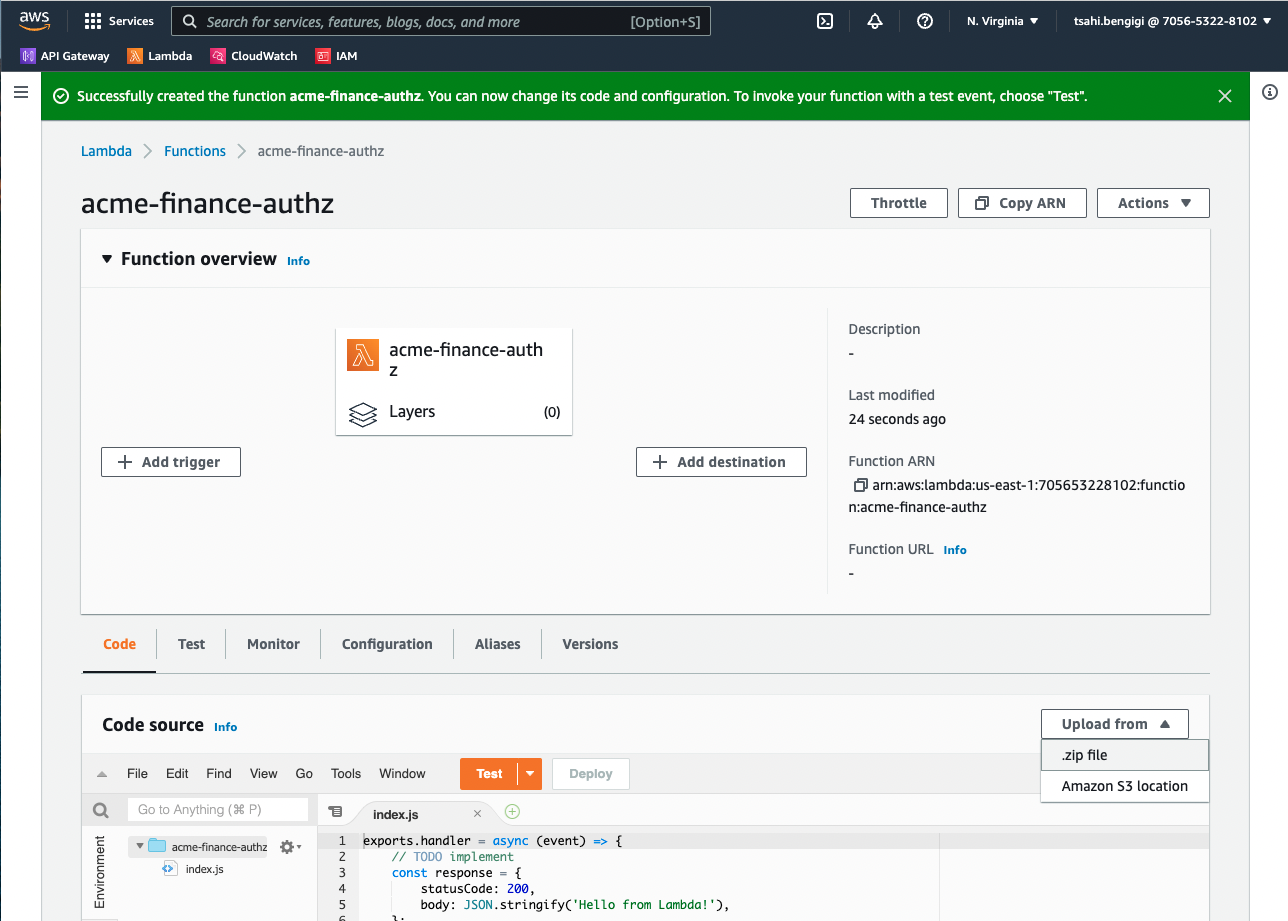1288x921 pixels.
Task: Collapse the Function overview section
Action: pyautogui.click(x=107, y=259)
